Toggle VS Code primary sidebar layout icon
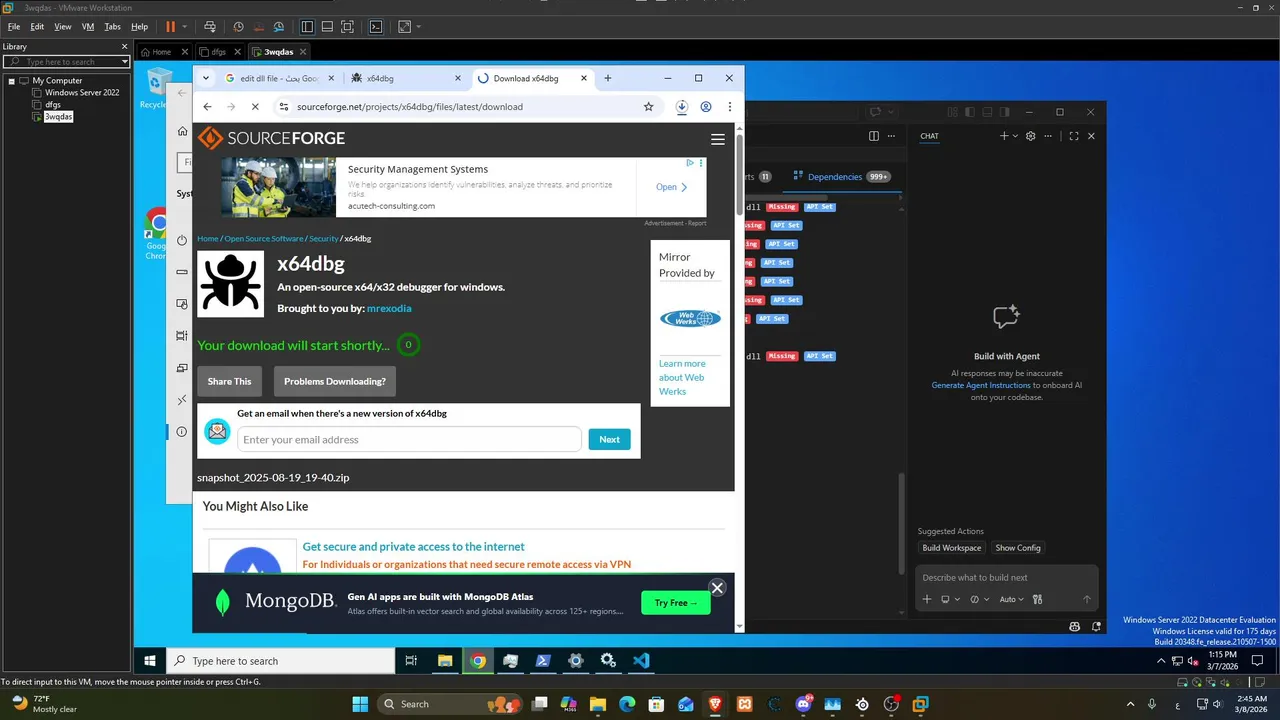Screen dimensions: 1280x720 tap(969, 112)
